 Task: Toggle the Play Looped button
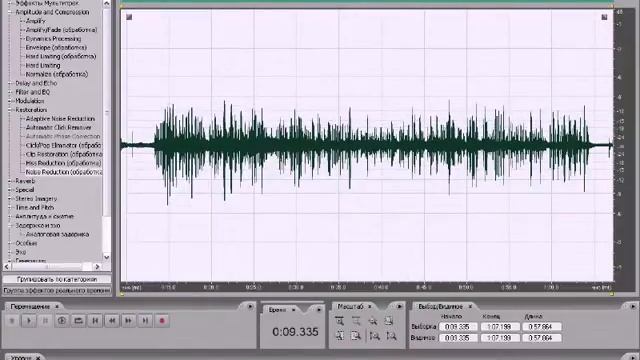(x=79, y=321)
